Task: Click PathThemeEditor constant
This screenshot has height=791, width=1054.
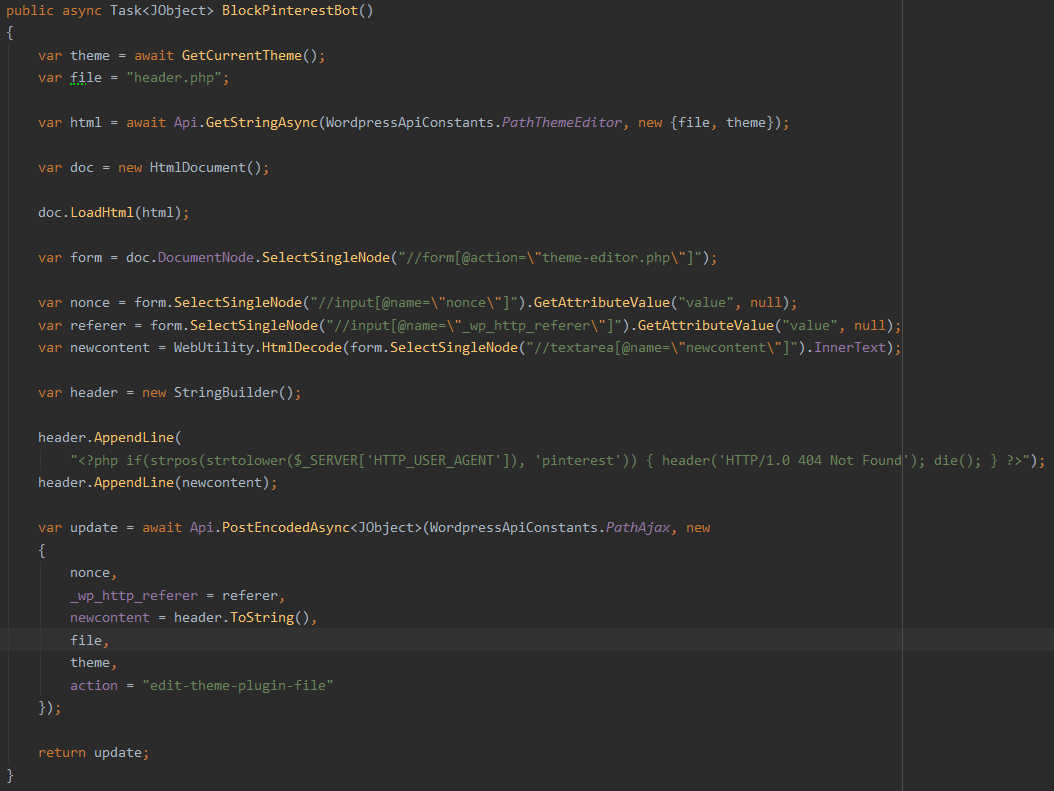Action: pyautogui.click(x=561, y=123)
